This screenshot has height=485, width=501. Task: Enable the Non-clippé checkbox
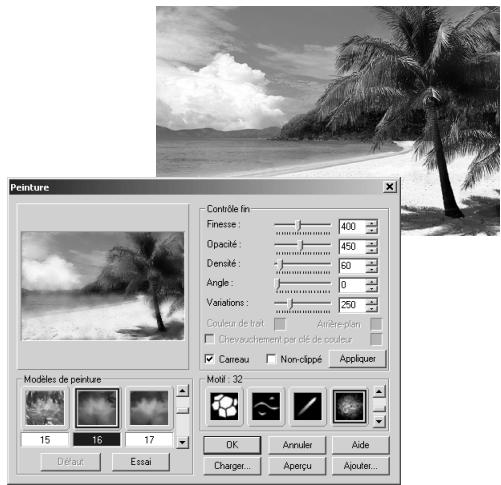pos(271,359)
